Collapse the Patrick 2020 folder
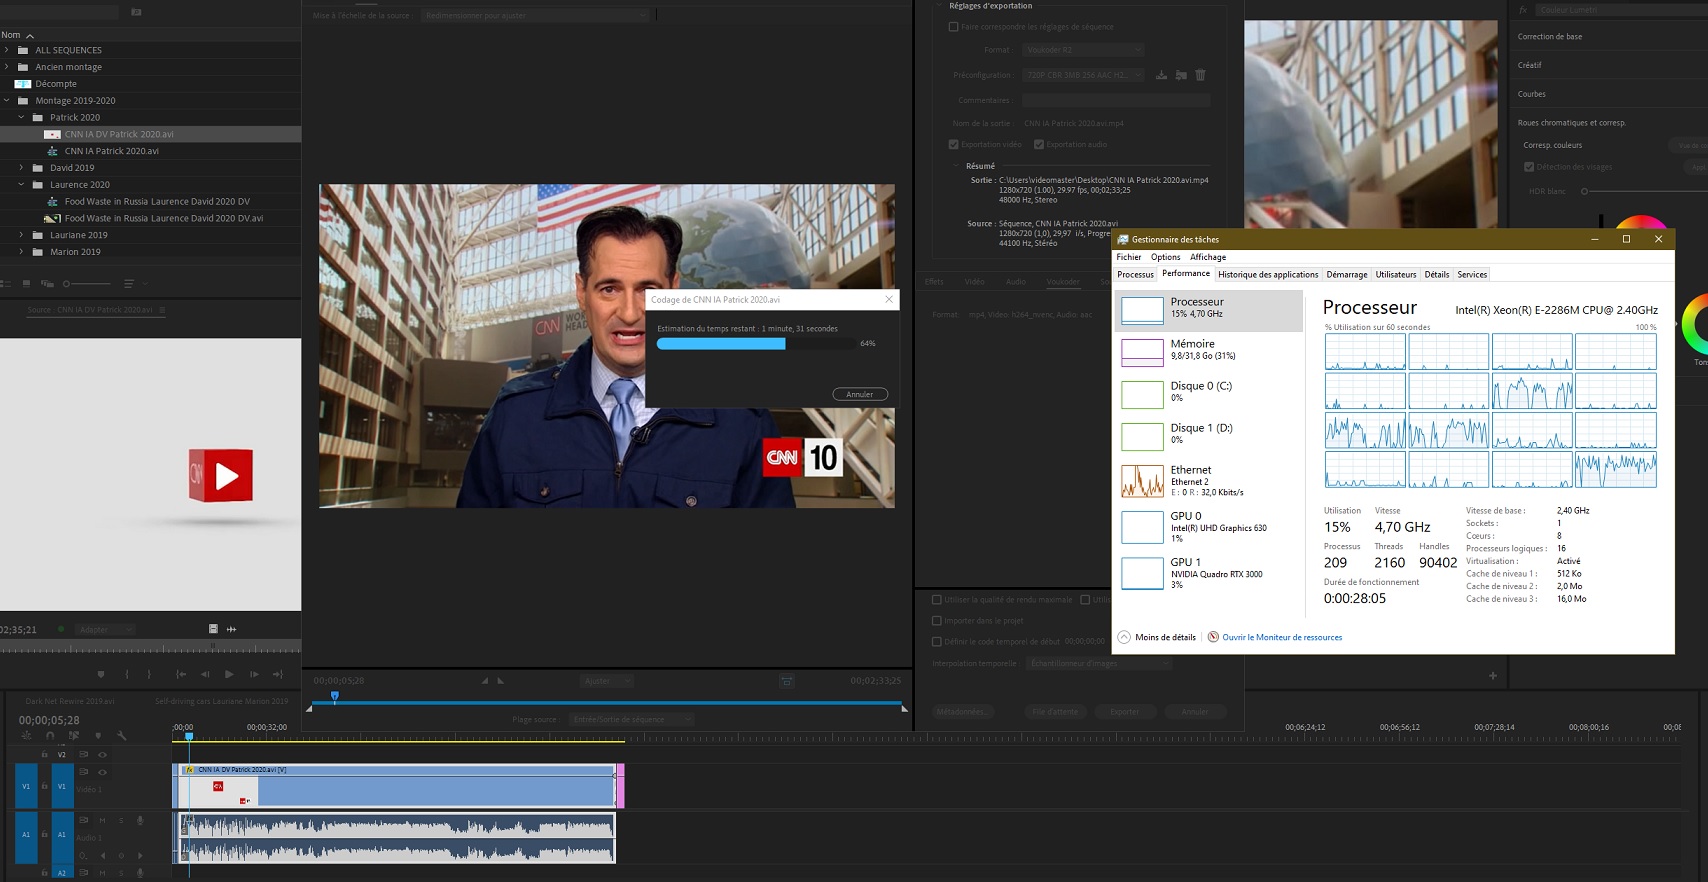The width and height of the screenshot is (1708, 882). [x=21, y=117]
